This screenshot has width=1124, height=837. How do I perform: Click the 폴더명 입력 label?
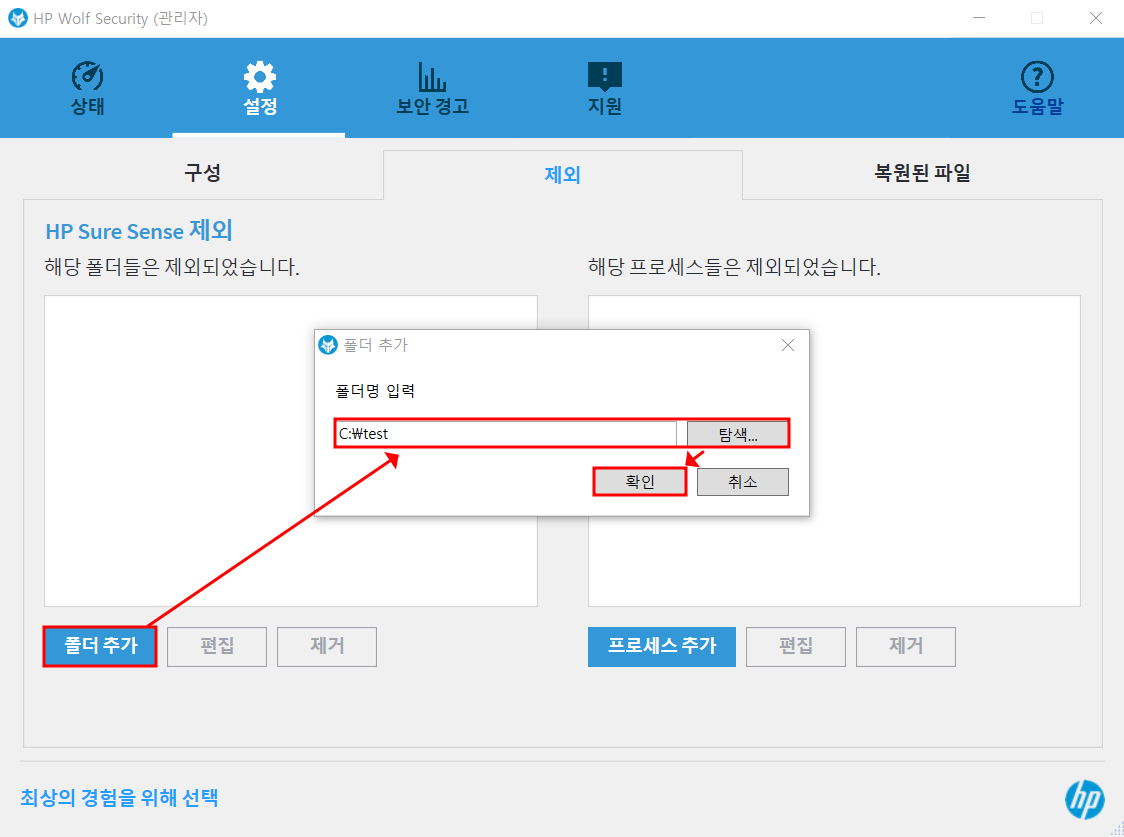click(x=375, y=391)
